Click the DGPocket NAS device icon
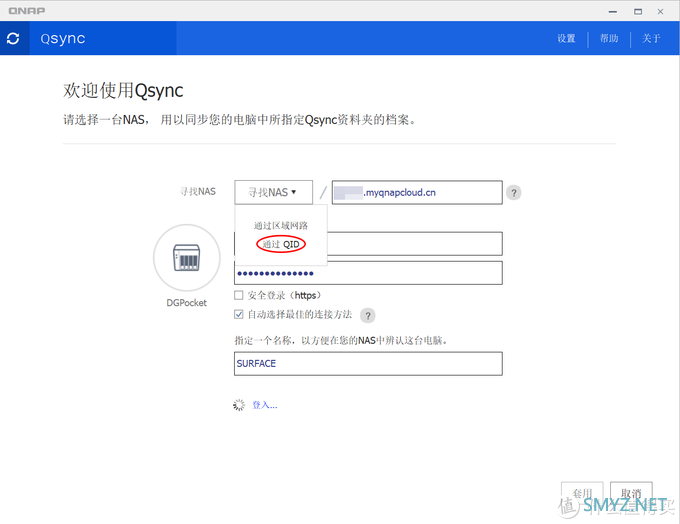Viewport: 680px width, 524px height. tap(186, 258)
